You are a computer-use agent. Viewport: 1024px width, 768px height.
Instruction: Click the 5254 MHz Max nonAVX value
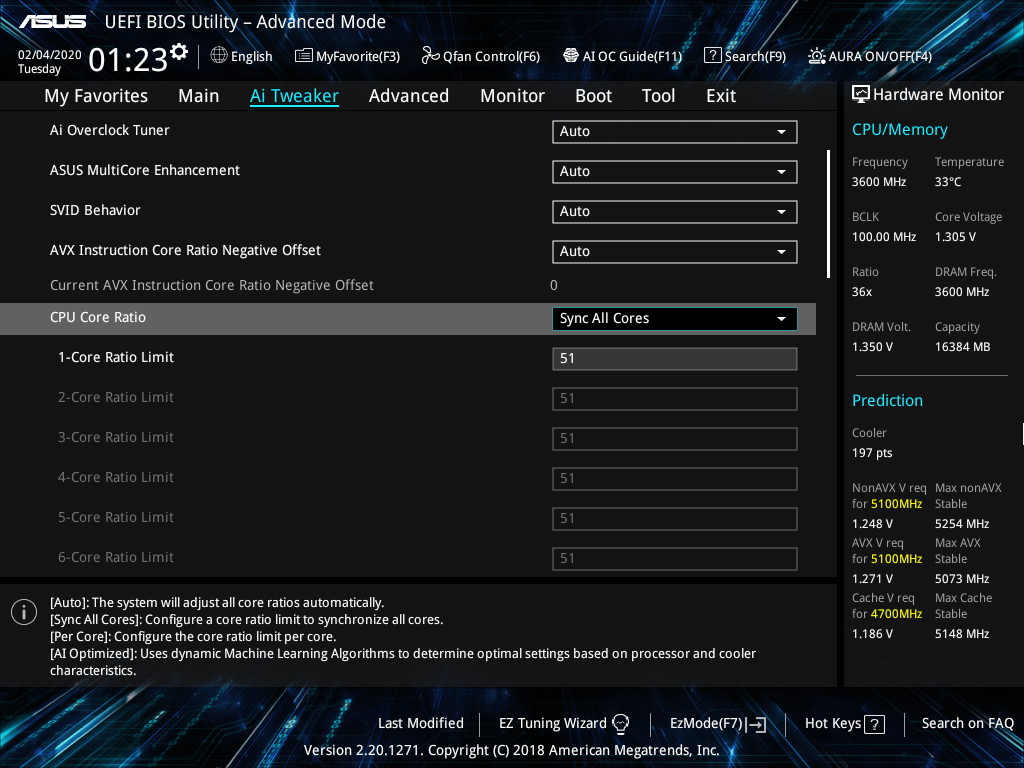coord(962,524)
